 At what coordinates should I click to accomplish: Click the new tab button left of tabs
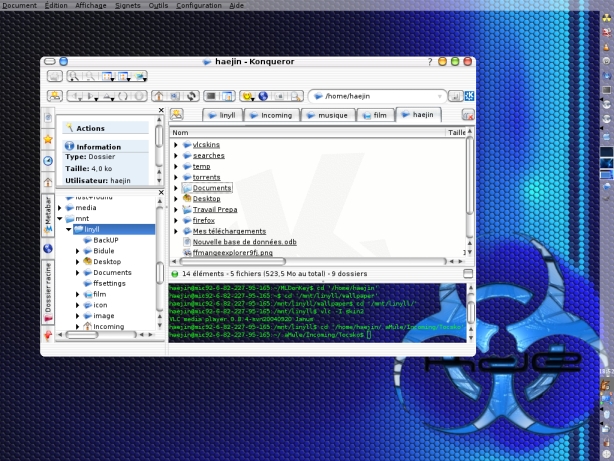point(177,114)
